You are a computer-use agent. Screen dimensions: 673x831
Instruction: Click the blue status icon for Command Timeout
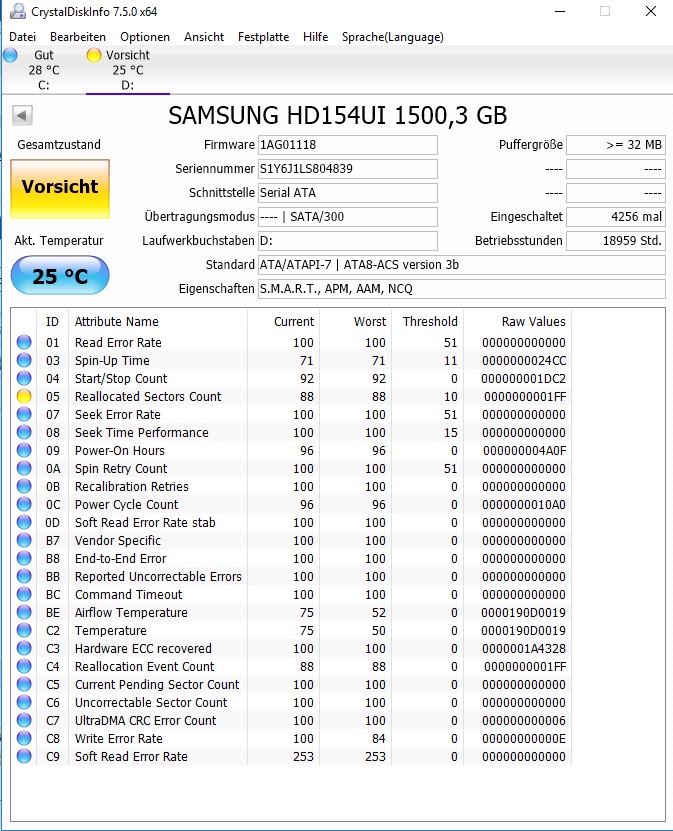pyautogui.click(x=24, y=594)
